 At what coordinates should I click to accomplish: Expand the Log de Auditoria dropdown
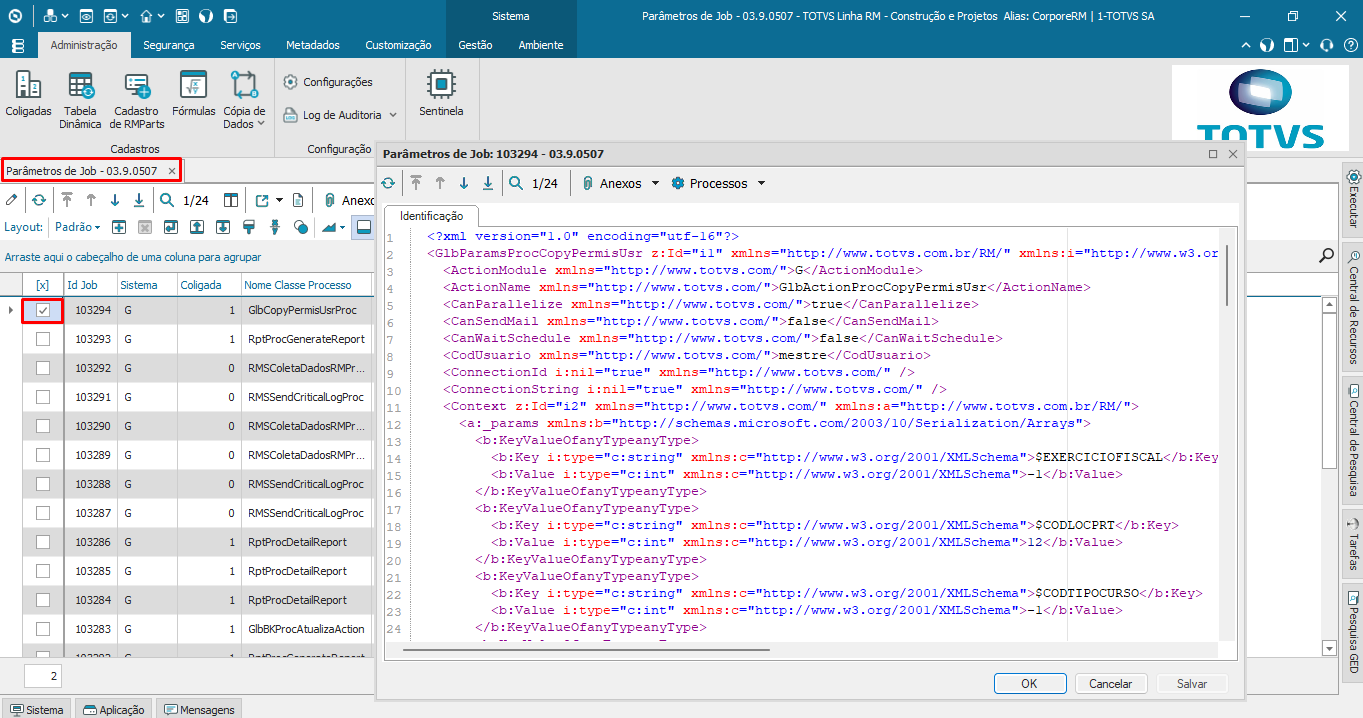coord(393,115)
